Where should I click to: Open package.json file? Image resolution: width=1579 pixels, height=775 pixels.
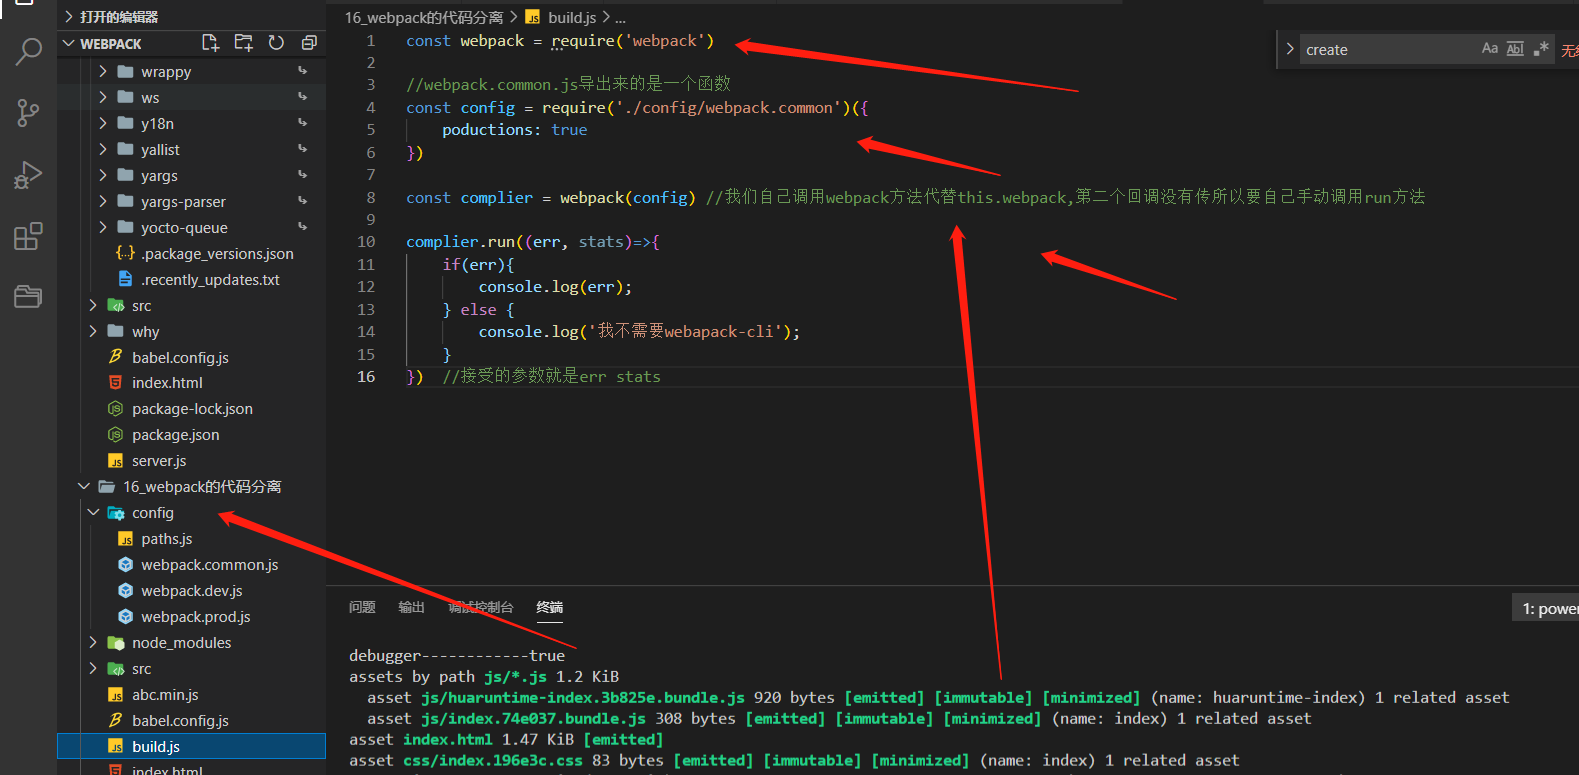[175, 434]
